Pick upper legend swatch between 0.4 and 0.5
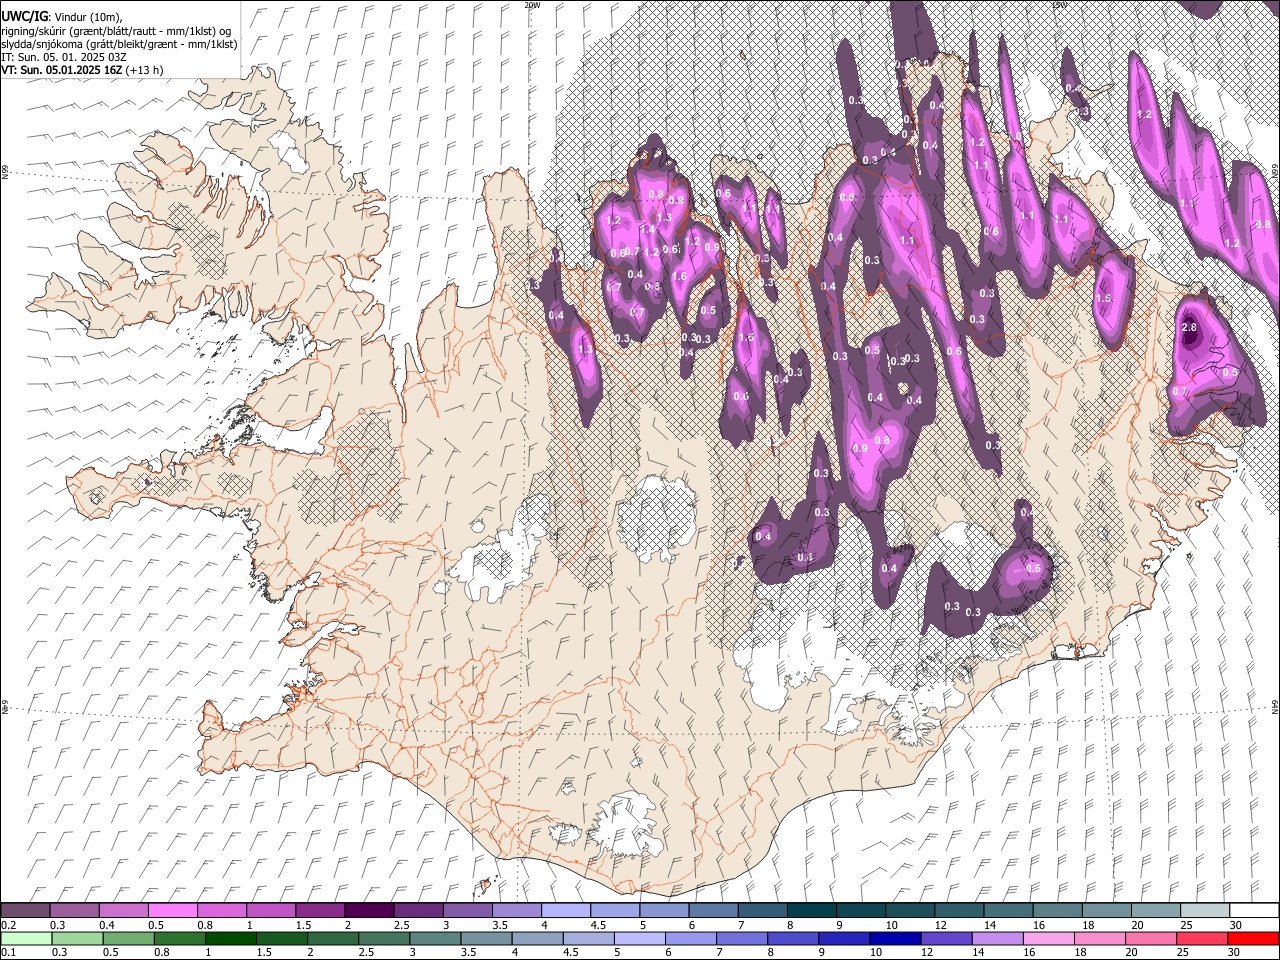 tap(124, 911)
